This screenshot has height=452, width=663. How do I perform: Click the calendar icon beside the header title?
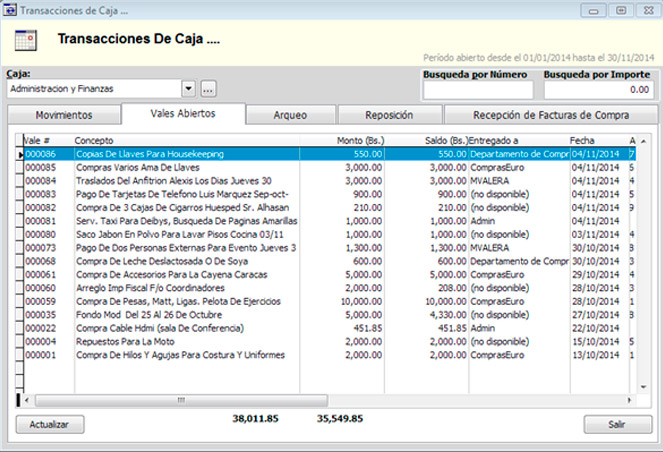(26, 40)
